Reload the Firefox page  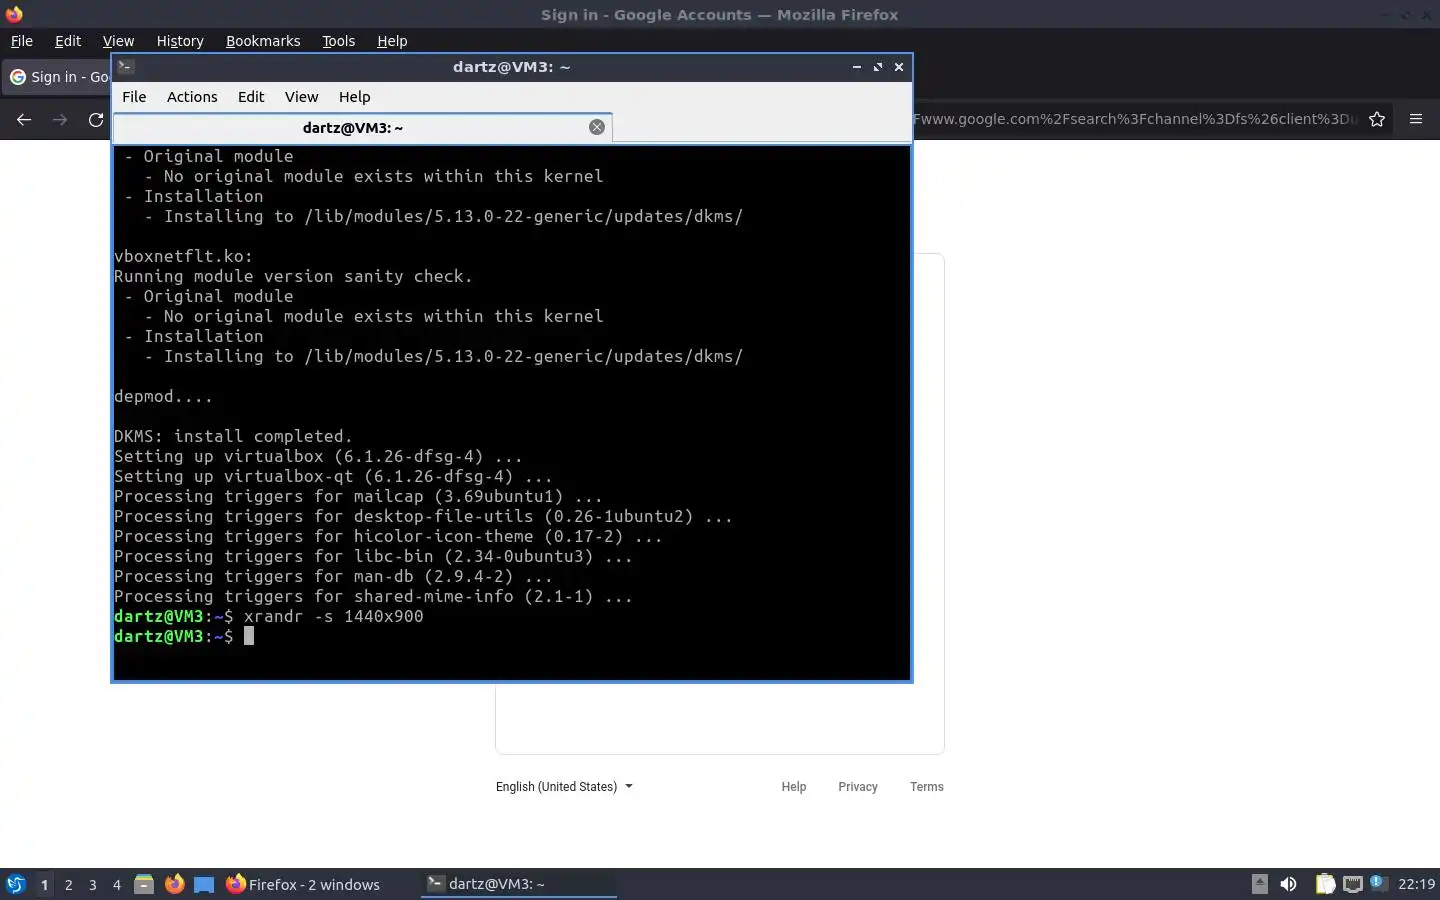(x=96, y=119)
